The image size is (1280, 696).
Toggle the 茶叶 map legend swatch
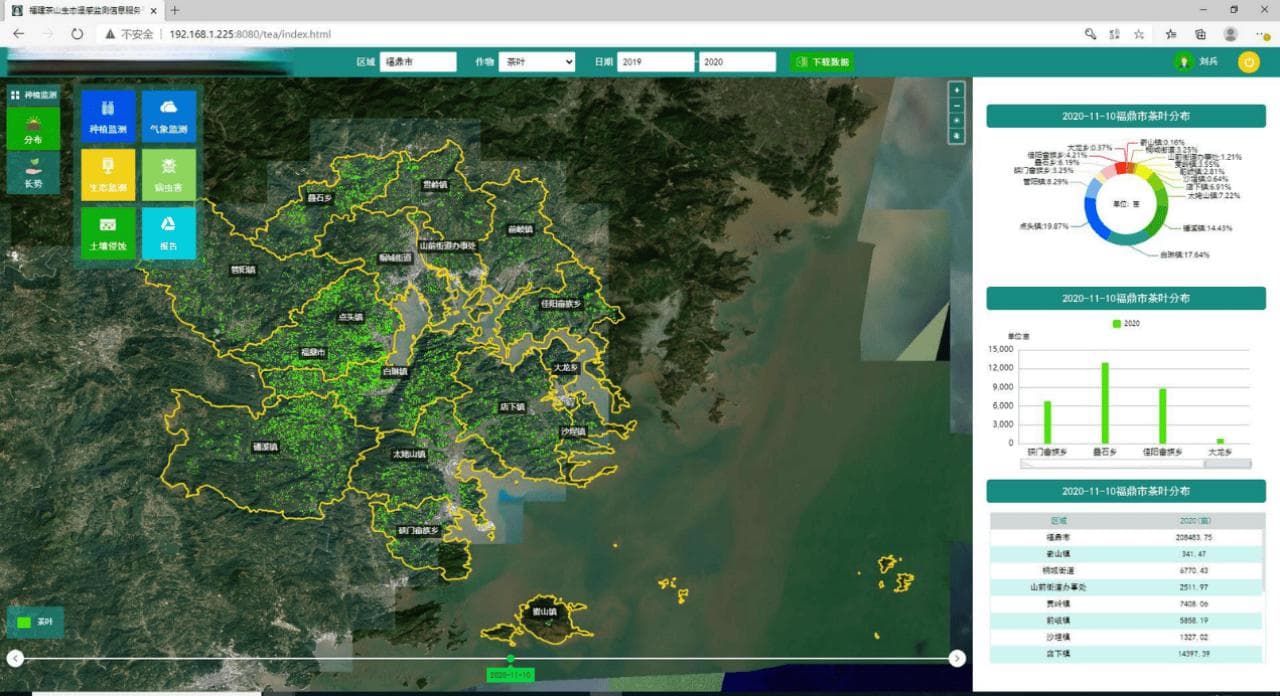click(23, 622)
